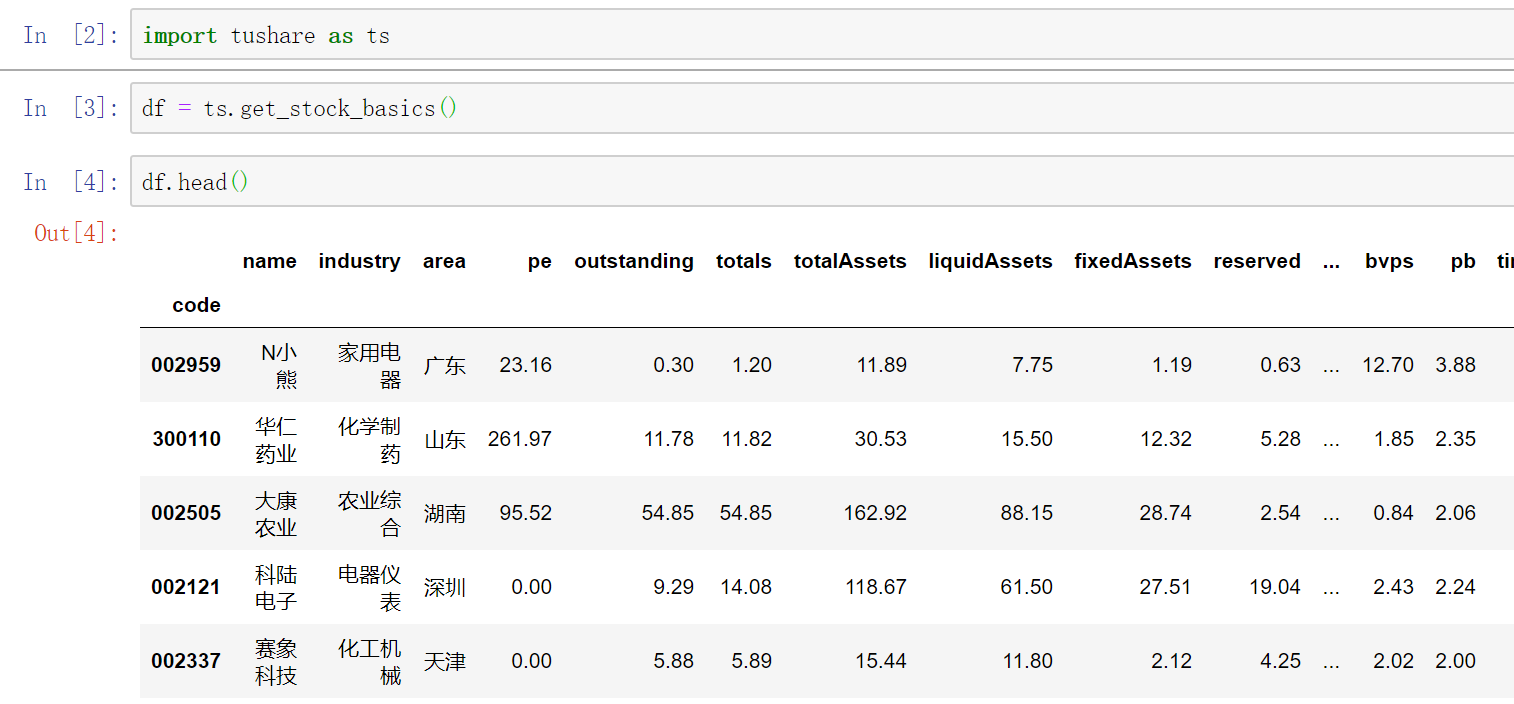Click the pb value 3.88

pos(1456,365)
